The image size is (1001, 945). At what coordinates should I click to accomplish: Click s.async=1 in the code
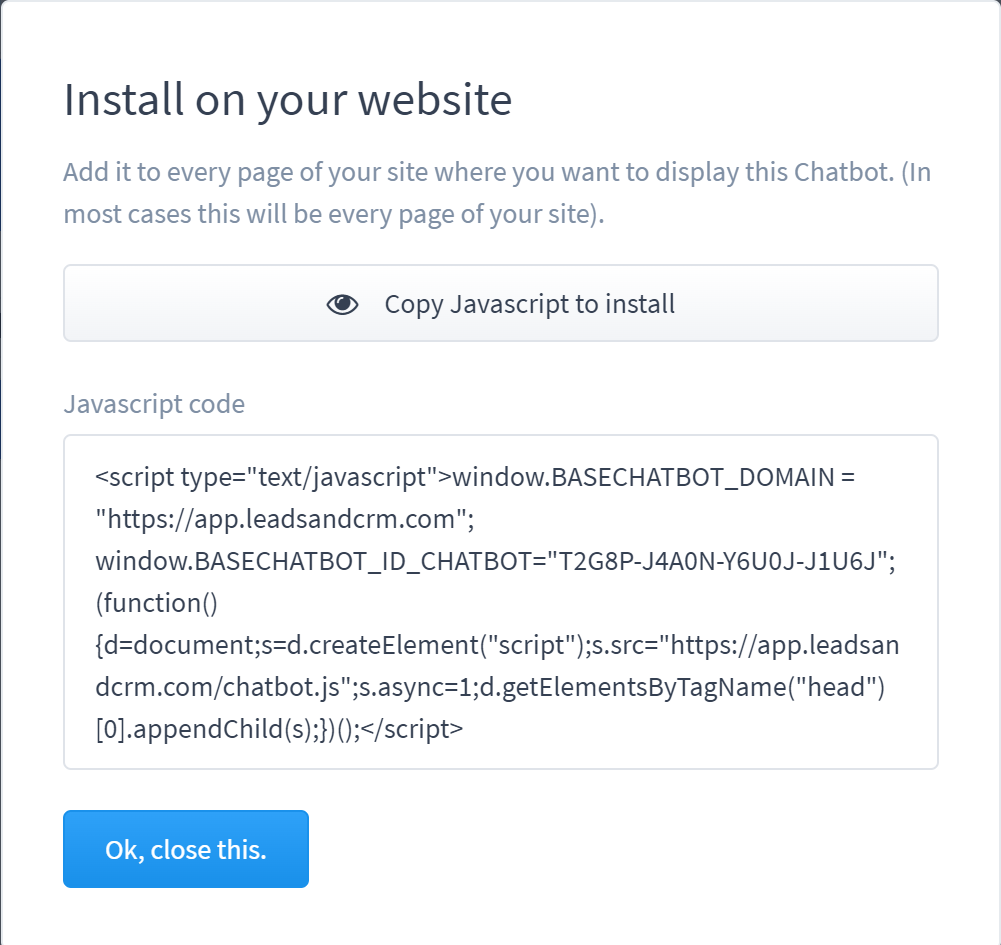coord(415,687)
